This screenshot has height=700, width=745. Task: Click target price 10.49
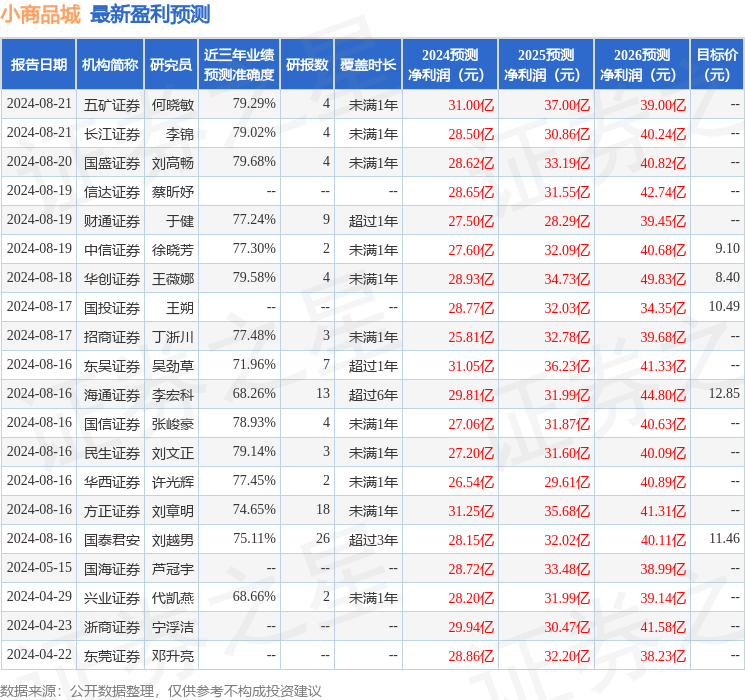[x=724, y=307]
